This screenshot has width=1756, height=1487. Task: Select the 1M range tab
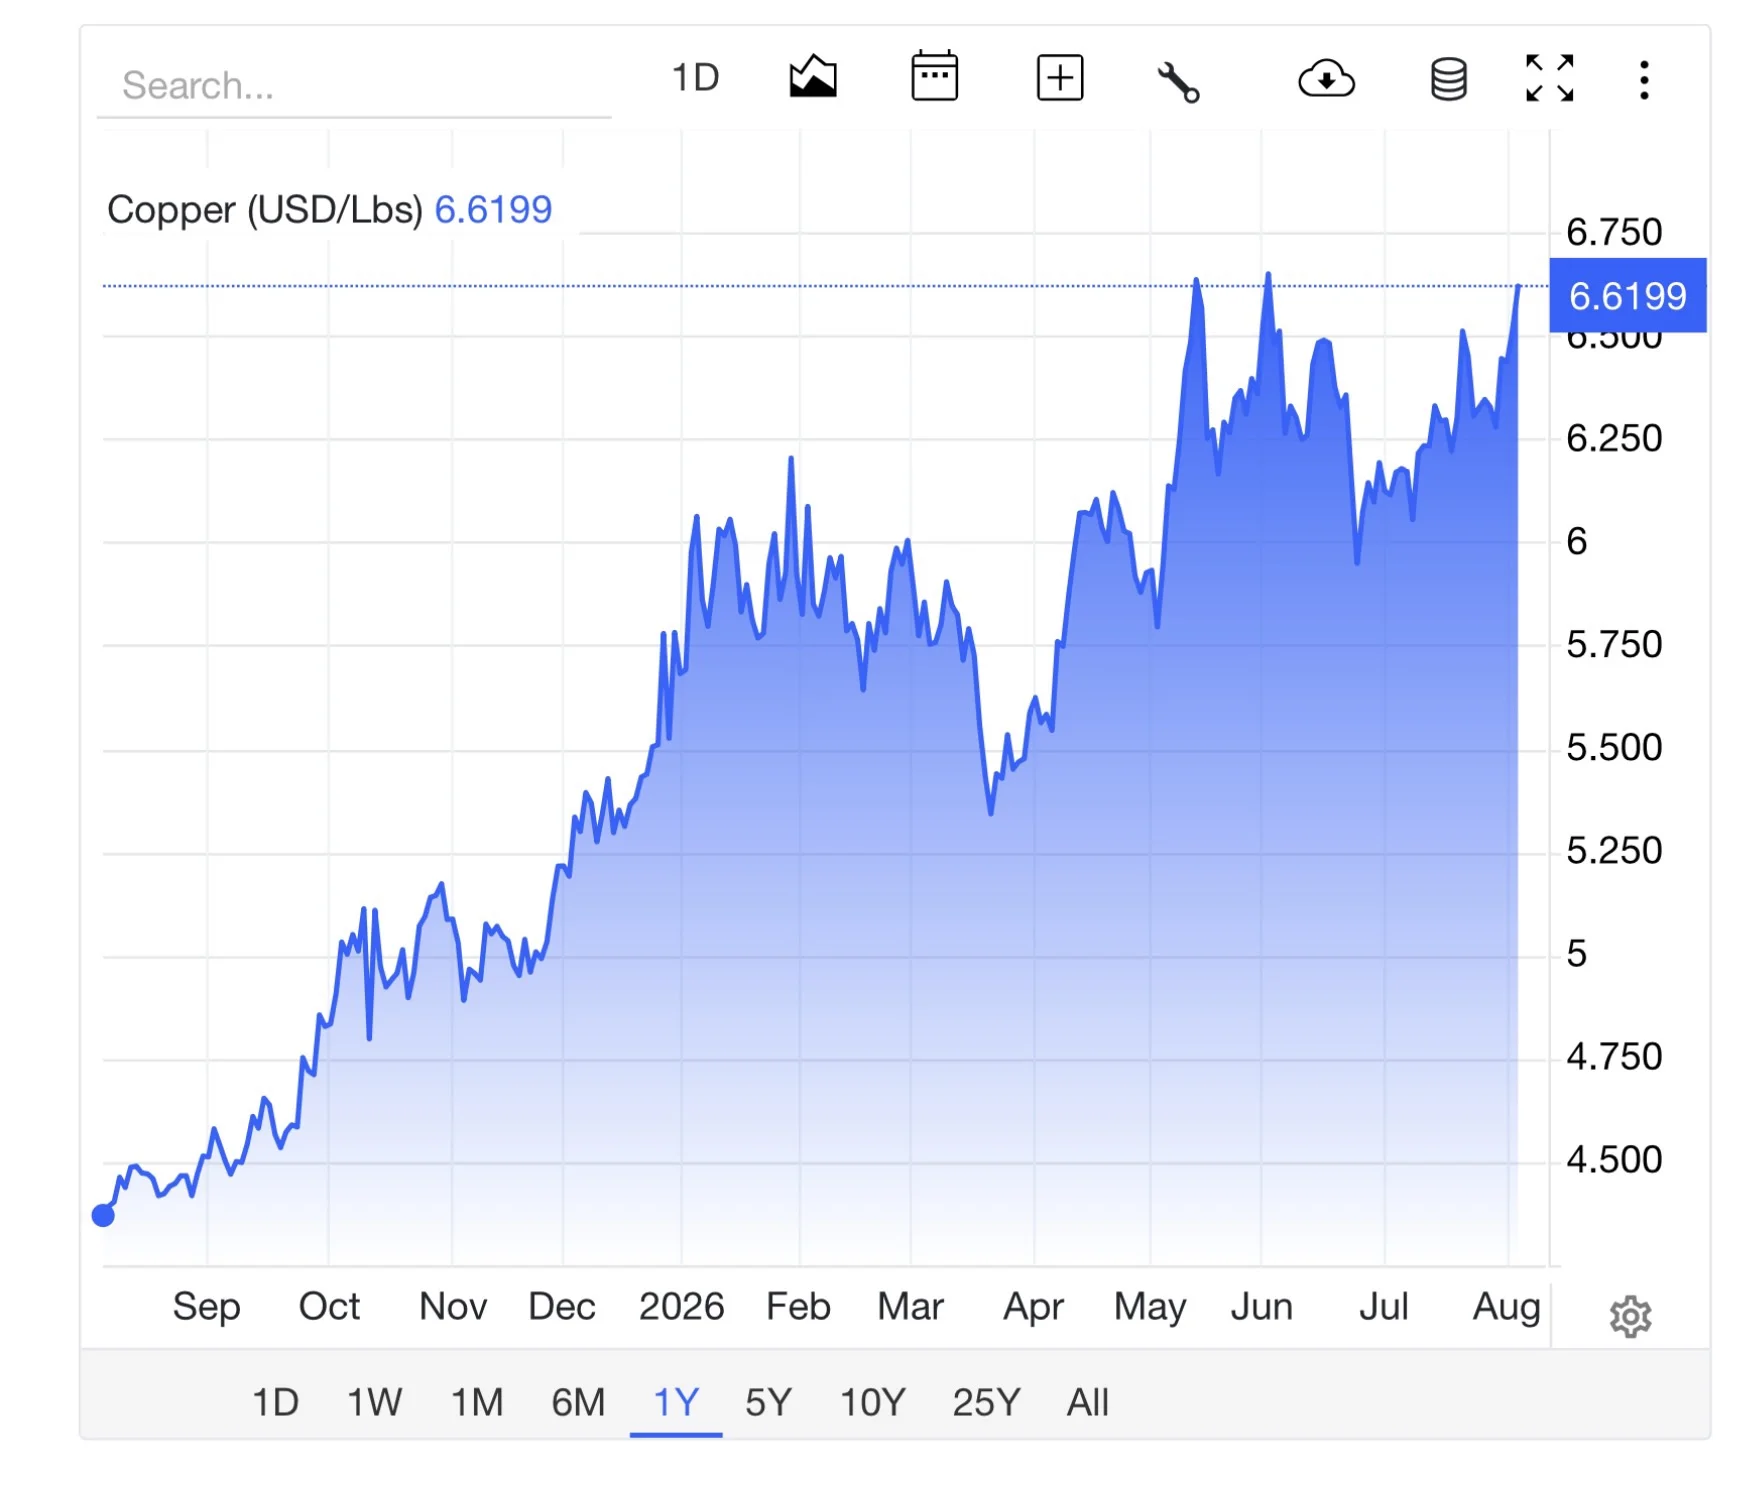pos(476,1402)
